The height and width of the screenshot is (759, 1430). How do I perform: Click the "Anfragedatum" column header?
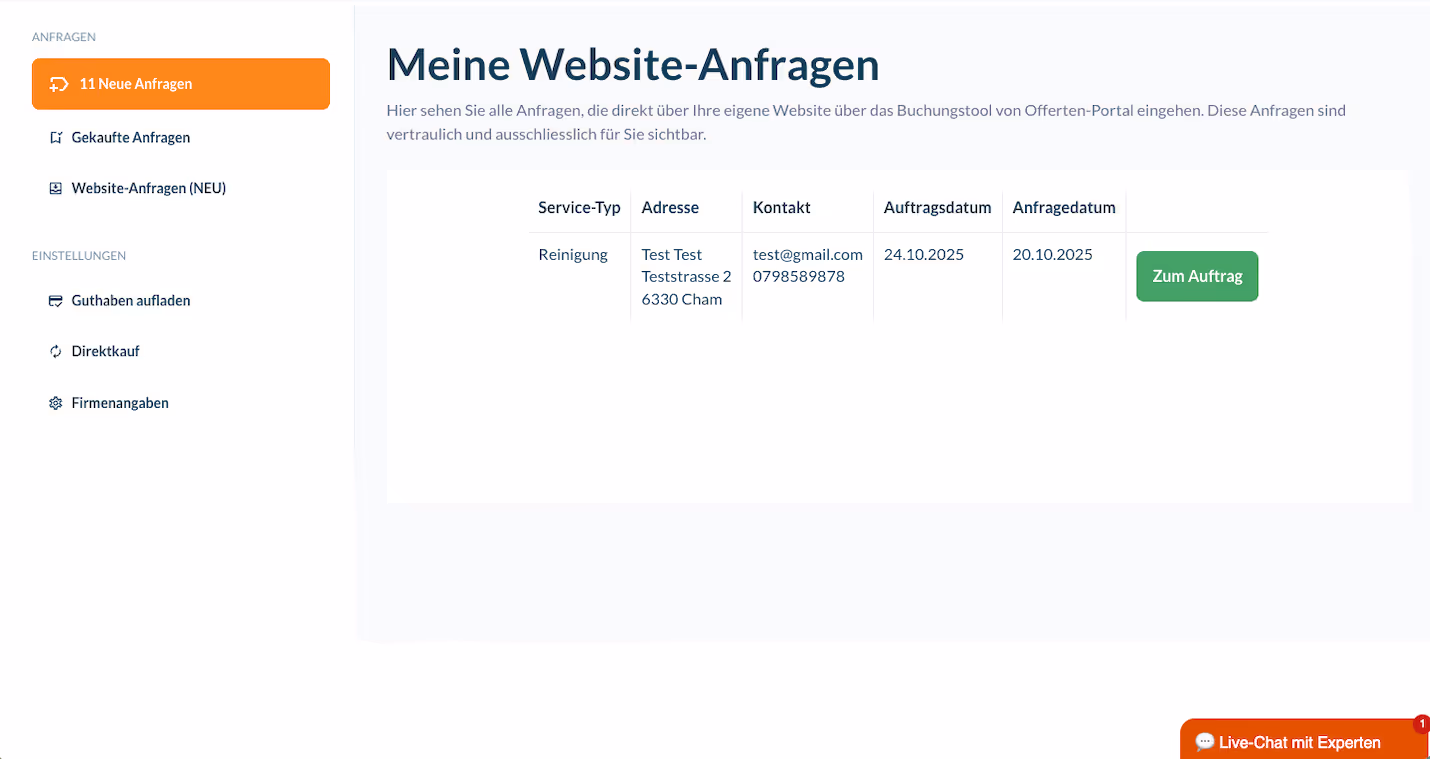[x=1064, y=207]
